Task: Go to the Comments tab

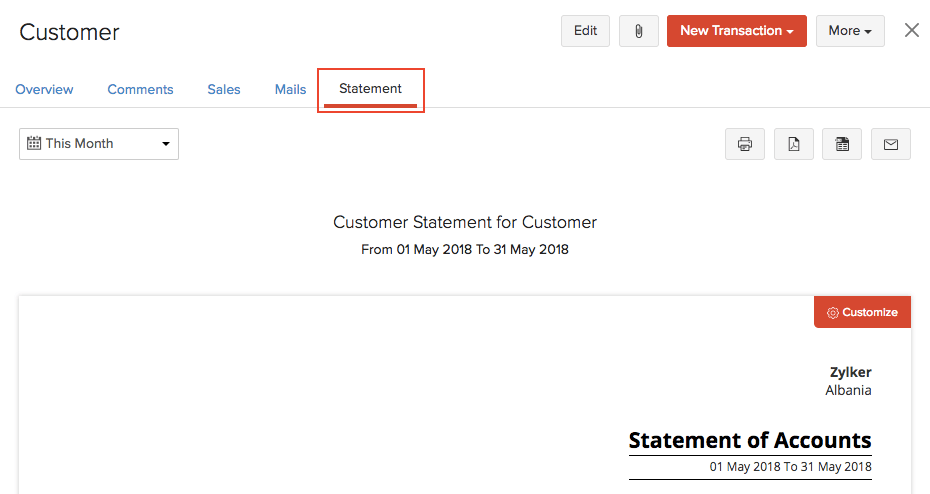Action: [x=140, y=89]
